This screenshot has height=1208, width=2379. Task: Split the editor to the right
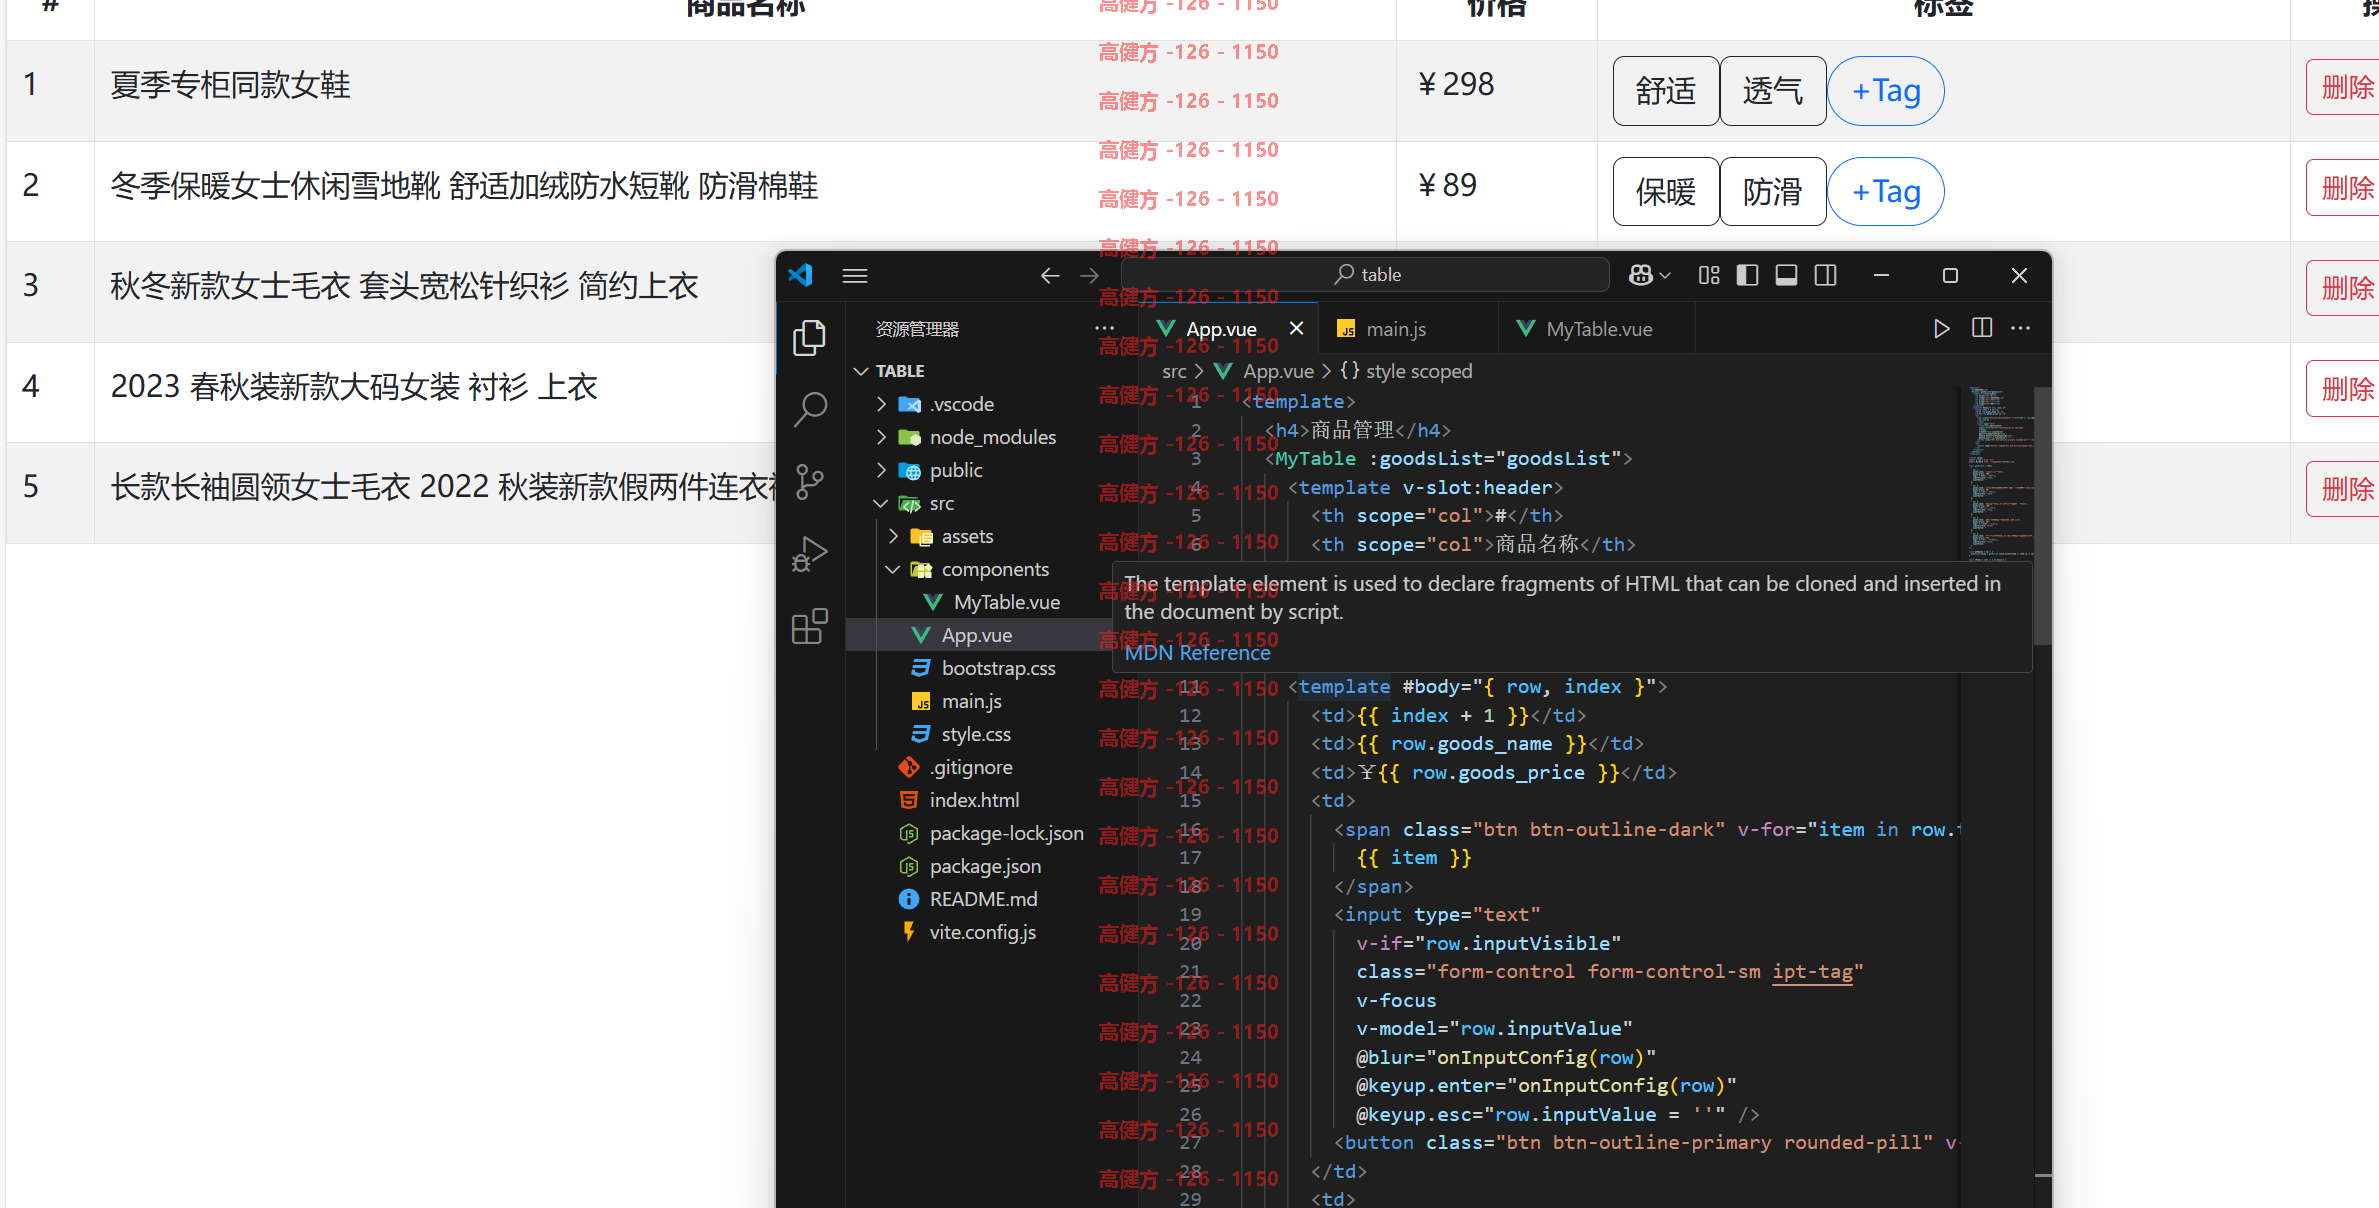[1981, 328]
